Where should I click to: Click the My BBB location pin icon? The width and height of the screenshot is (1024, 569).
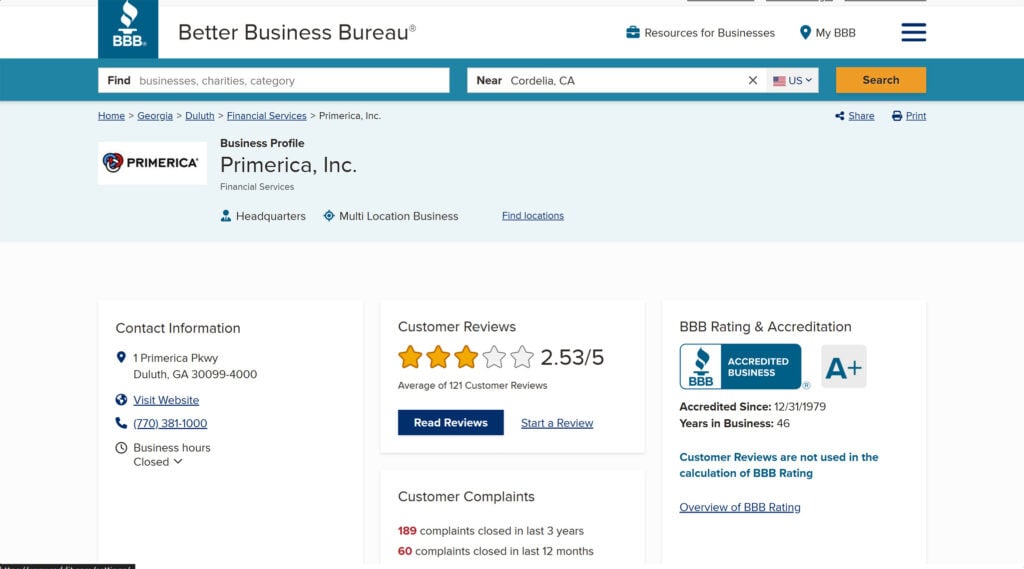[x=805, y=32]
